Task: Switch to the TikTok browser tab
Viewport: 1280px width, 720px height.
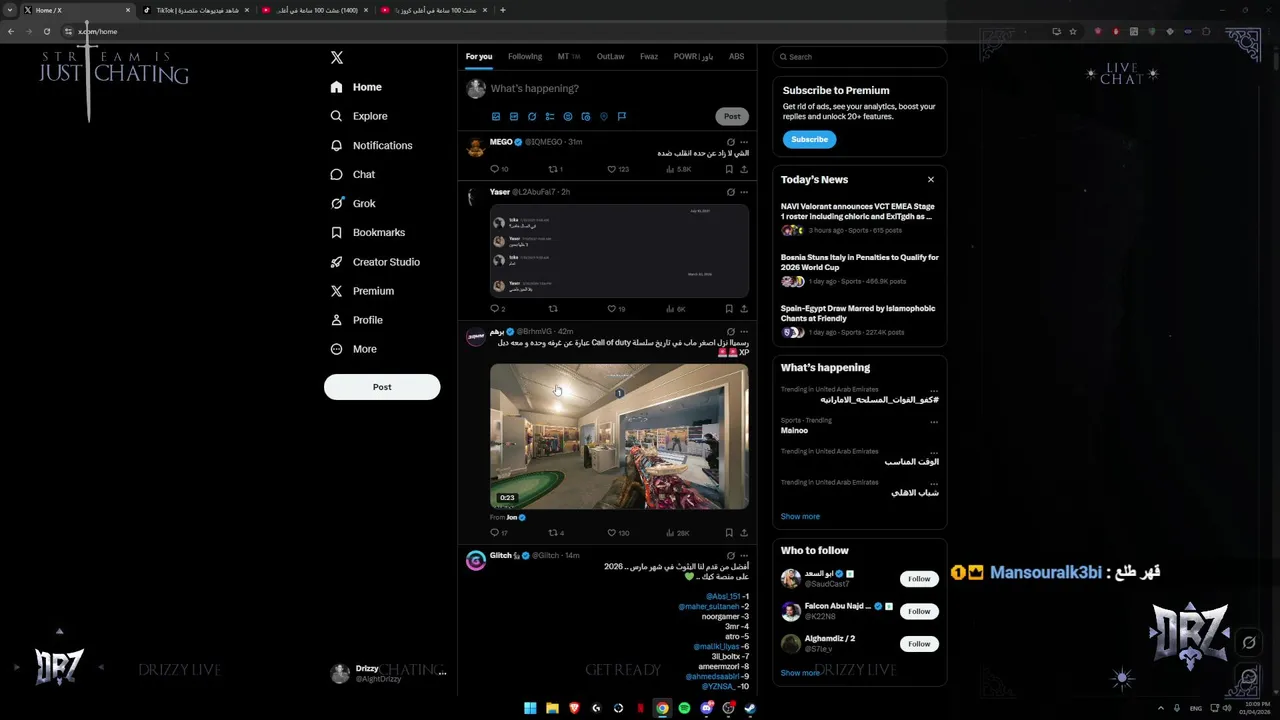Action: (196, 10)
